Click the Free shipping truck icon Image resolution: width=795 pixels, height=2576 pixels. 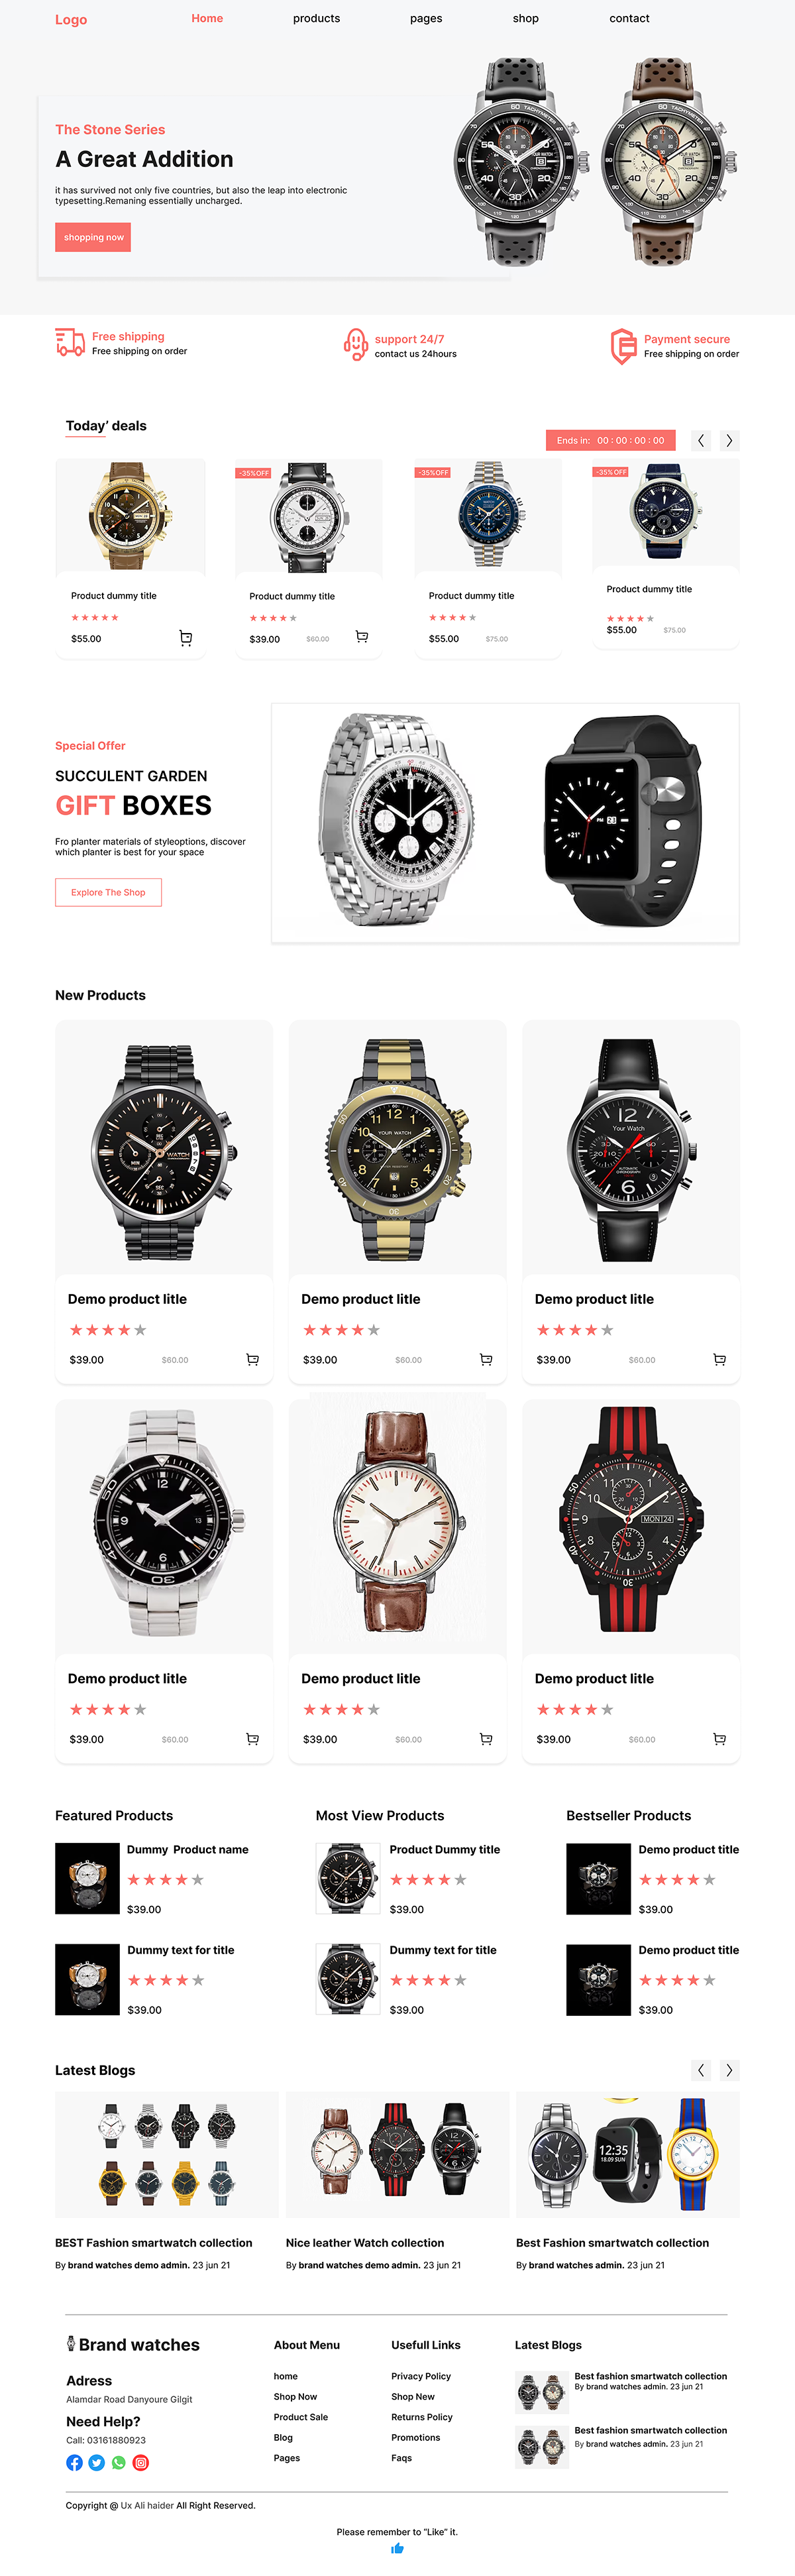[70, 342]
